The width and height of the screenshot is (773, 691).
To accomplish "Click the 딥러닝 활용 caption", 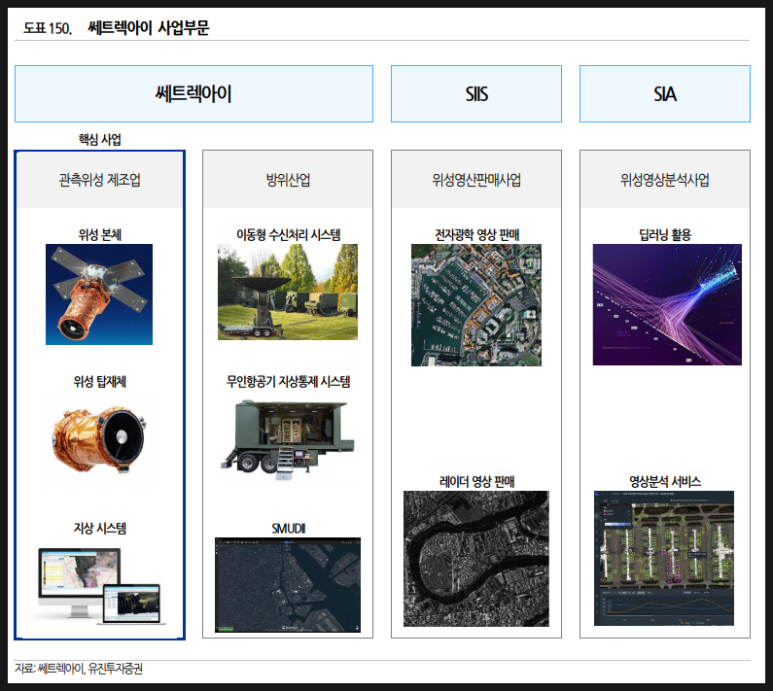I will click(665, 235).
